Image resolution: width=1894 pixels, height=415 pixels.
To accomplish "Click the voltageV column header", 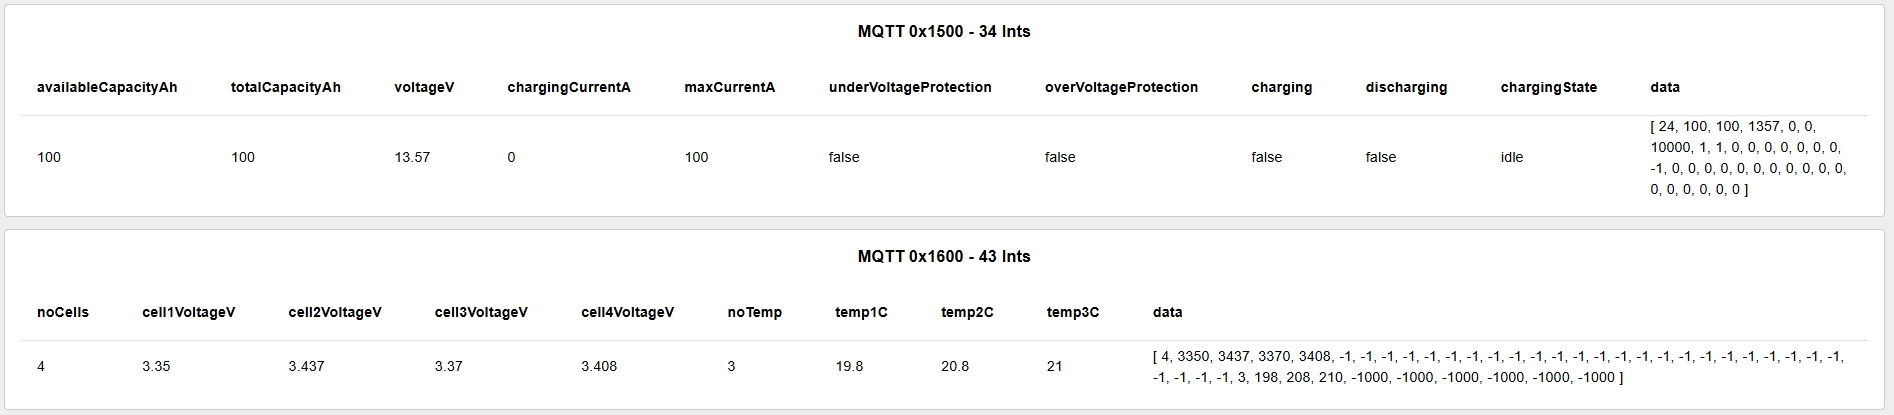I will [x=424, y=87].
